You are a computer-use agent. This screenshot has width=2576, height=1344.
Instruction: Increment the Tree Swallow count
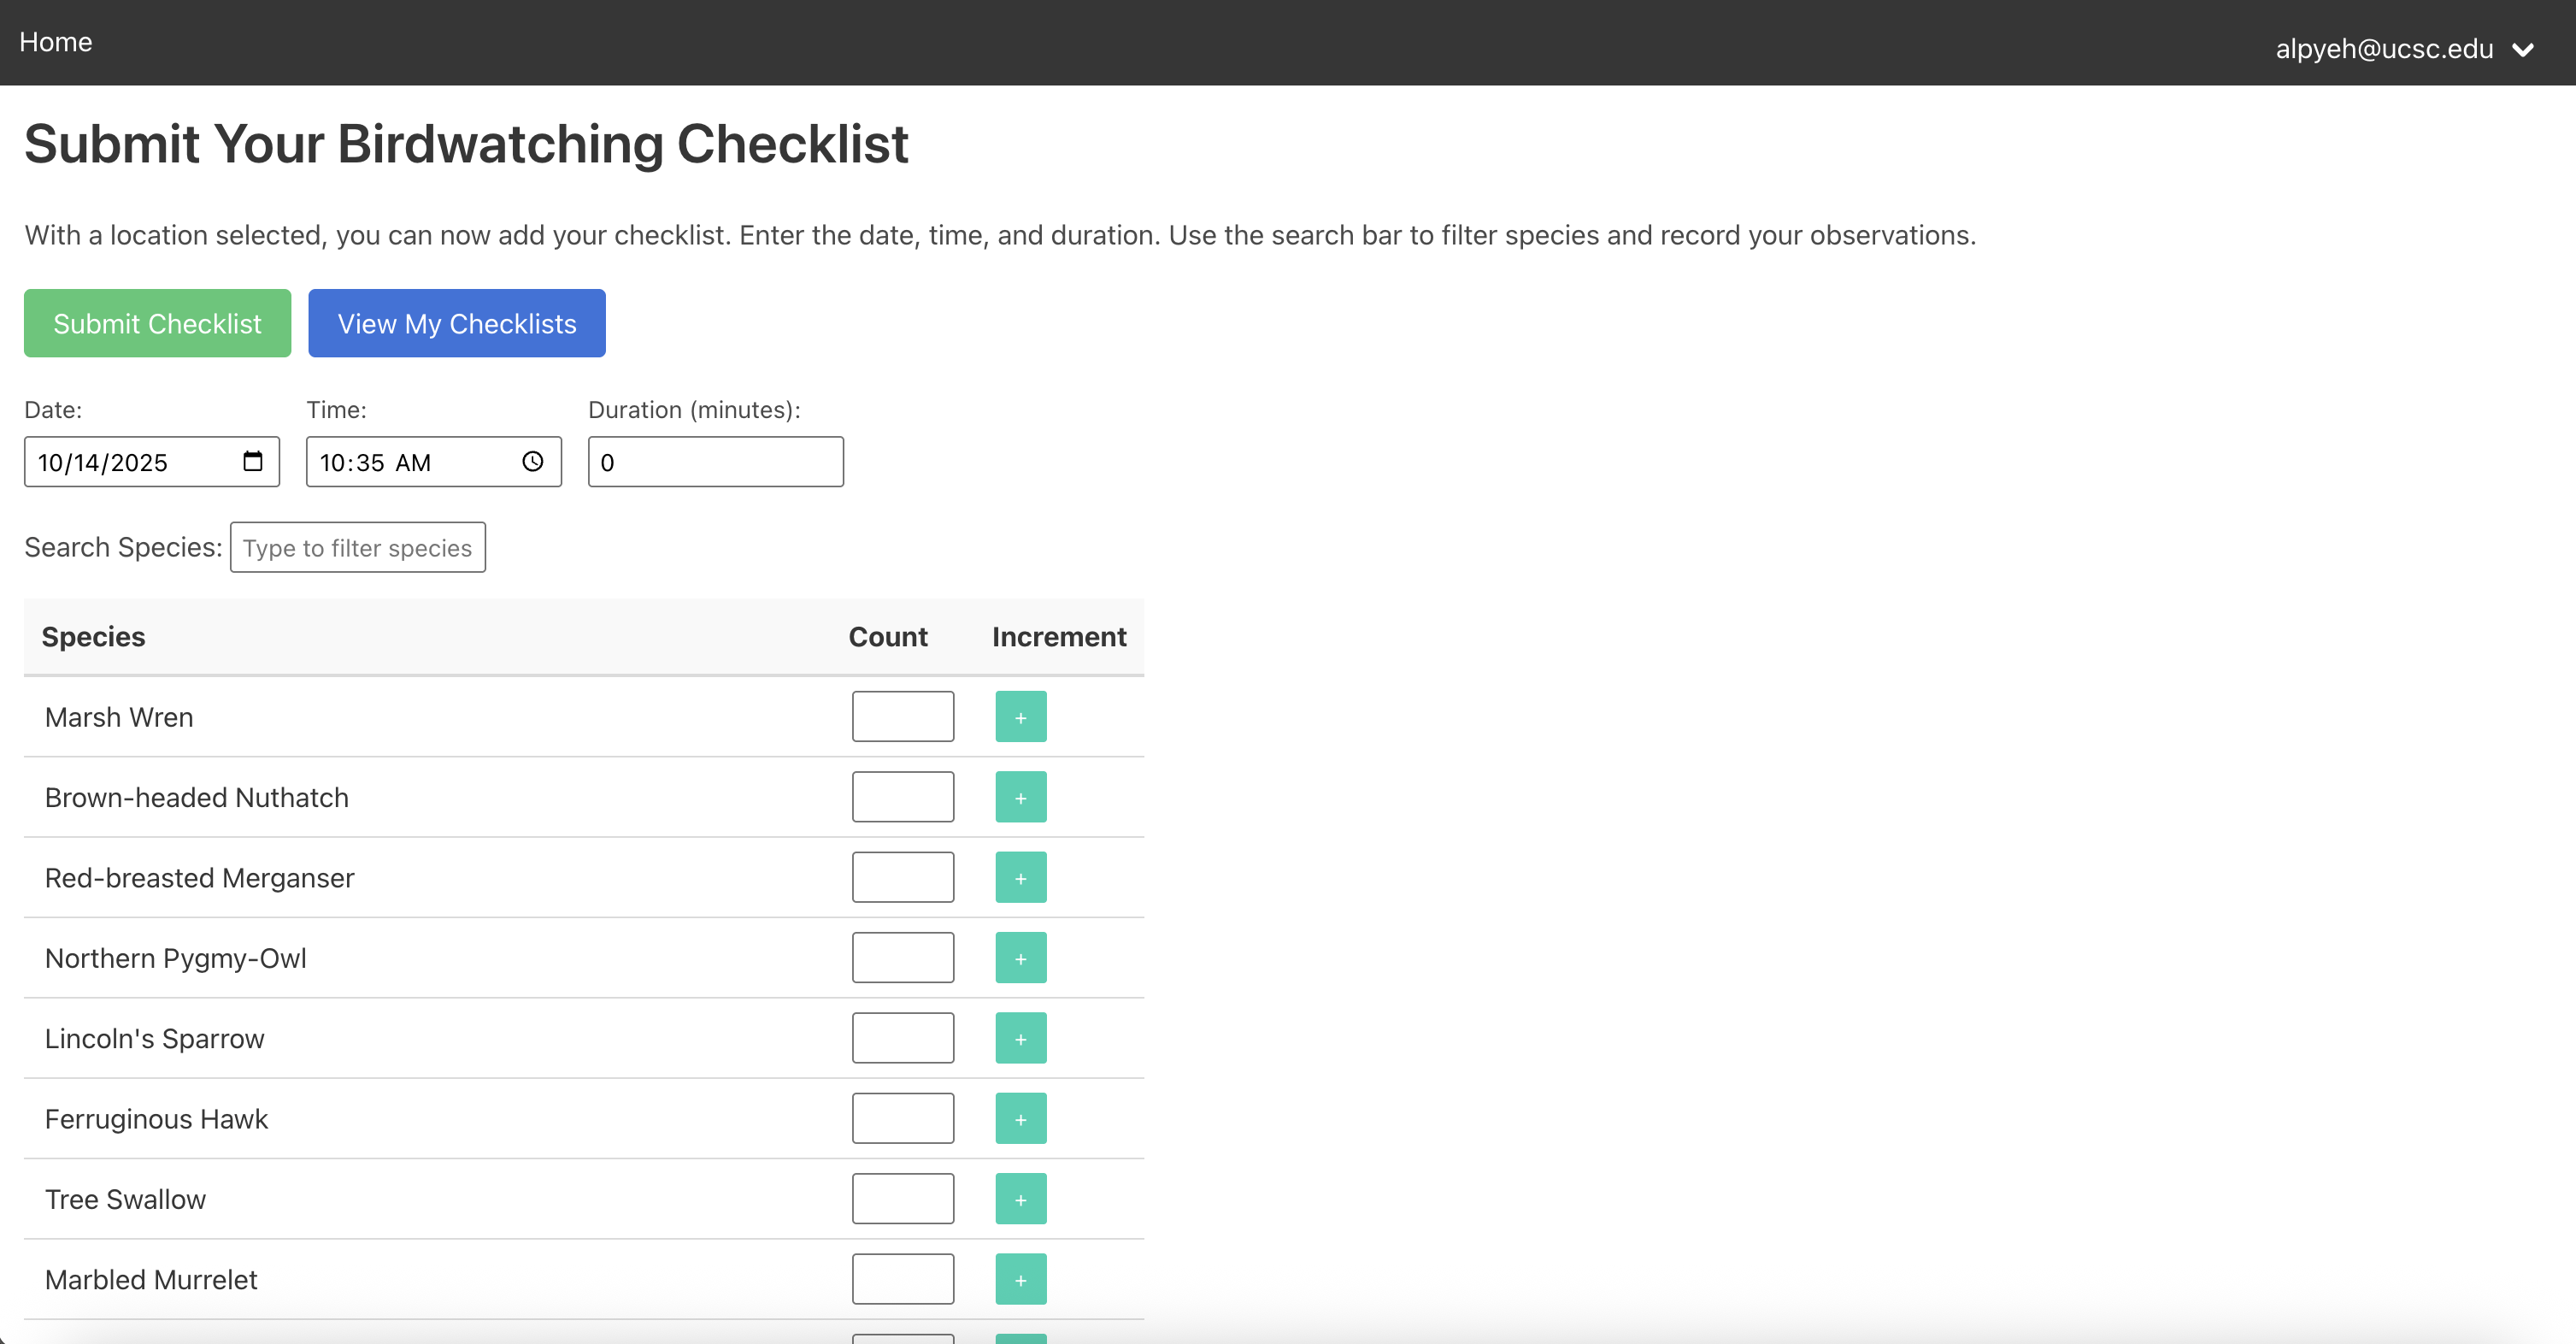1020,1198
